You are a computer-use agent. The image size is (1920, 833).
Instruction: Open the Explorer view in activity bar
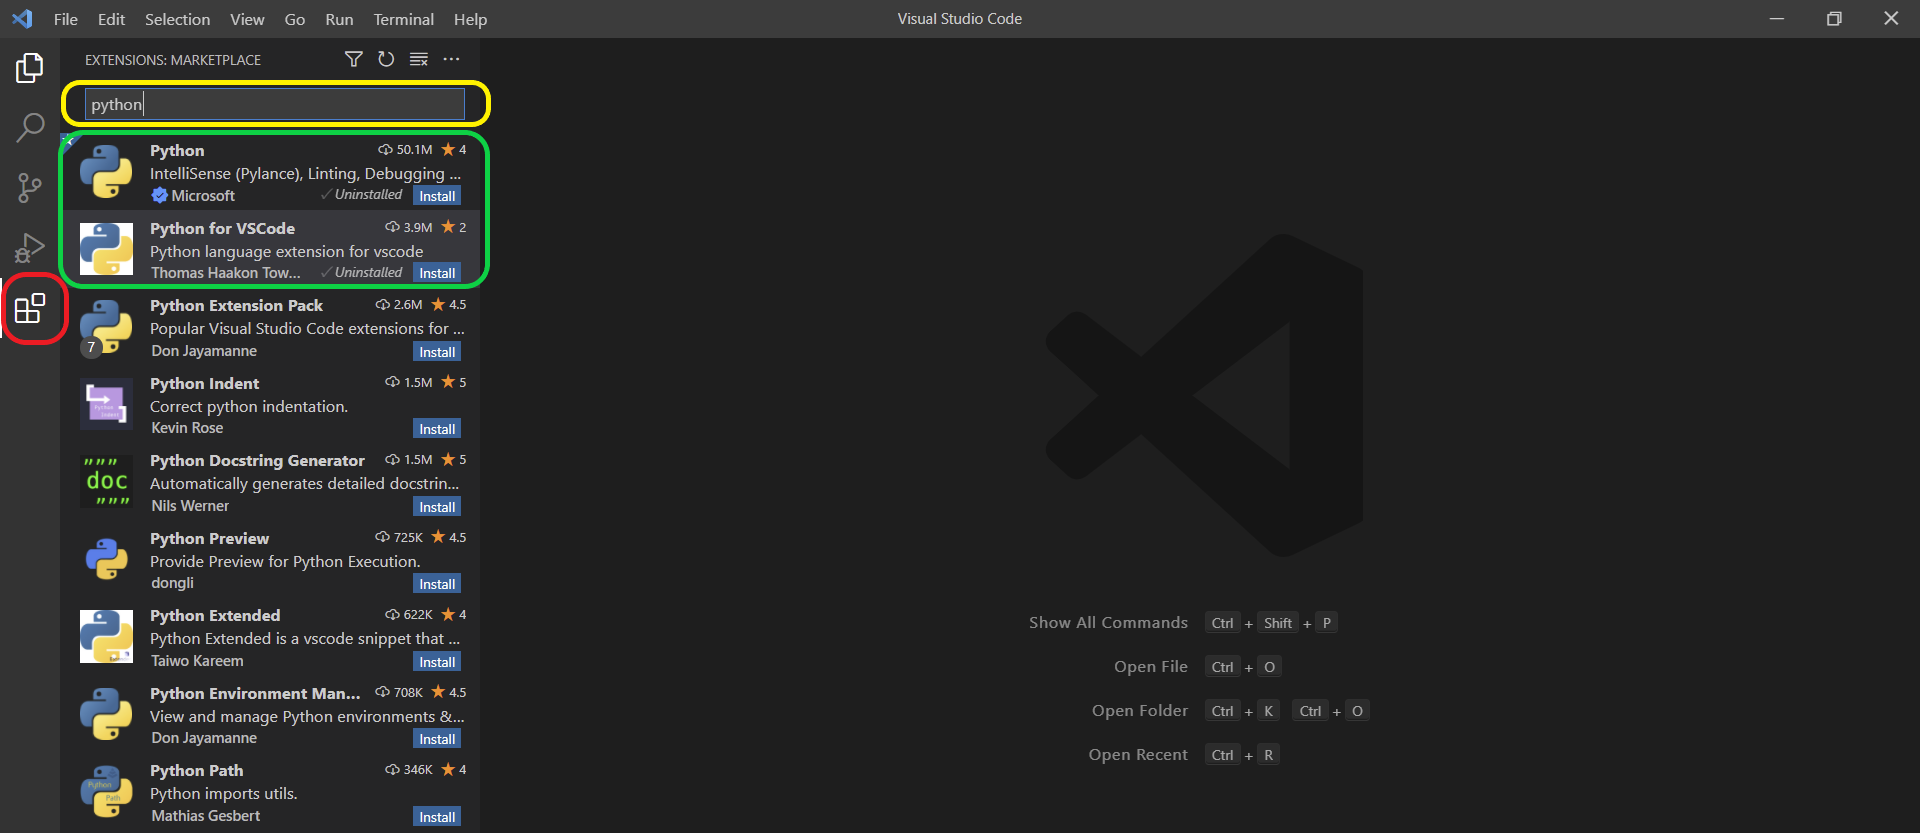coord(30,68)
